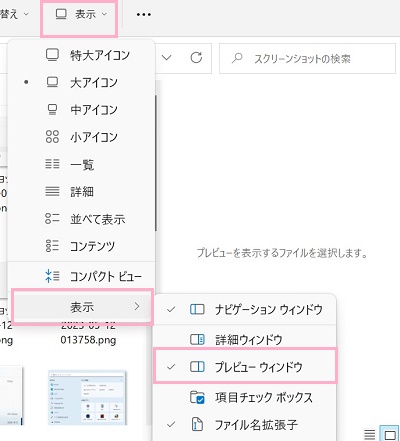Select the settings screenshot thumbnail below 013758.png
Image resolution: width=400 pixels, height=441 pixels.
tap(87, 397)
